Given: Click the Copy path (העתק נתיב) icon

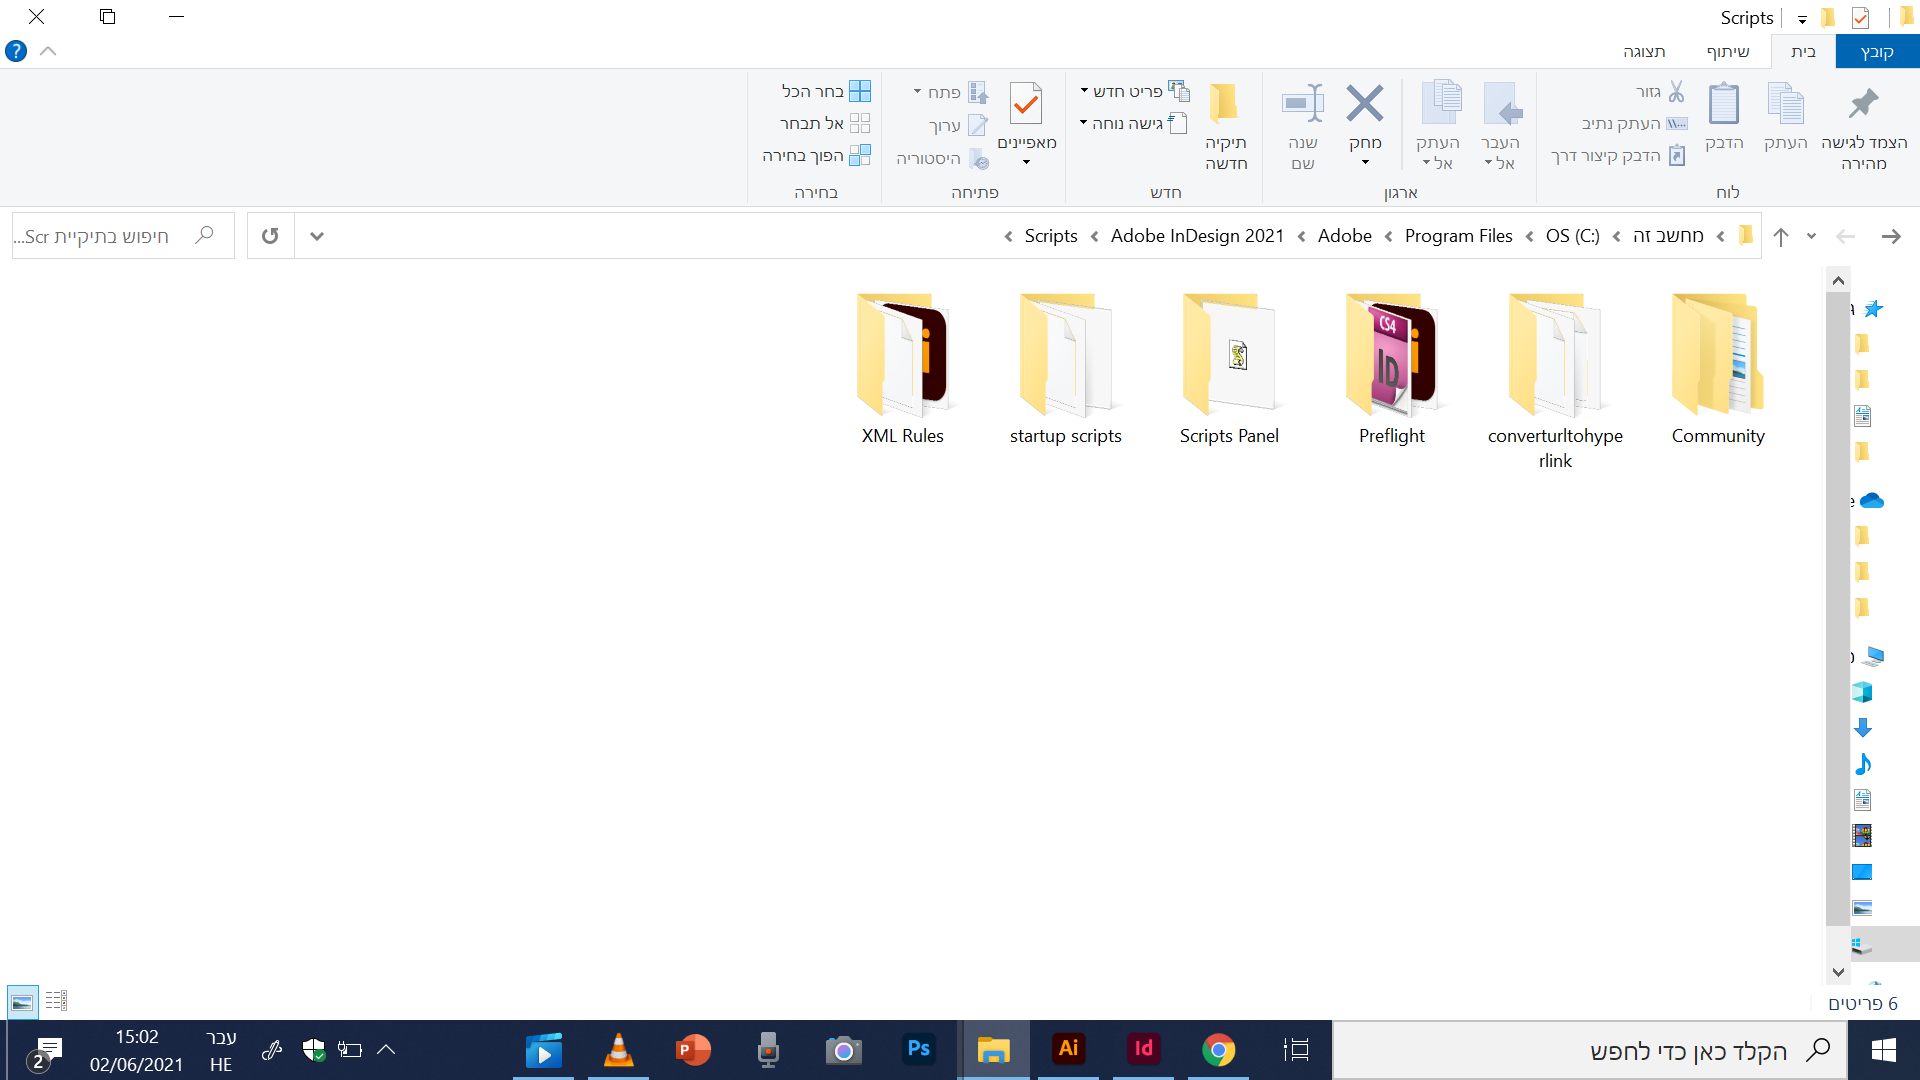Looking at the screenshot, I should pos(1676,123).
